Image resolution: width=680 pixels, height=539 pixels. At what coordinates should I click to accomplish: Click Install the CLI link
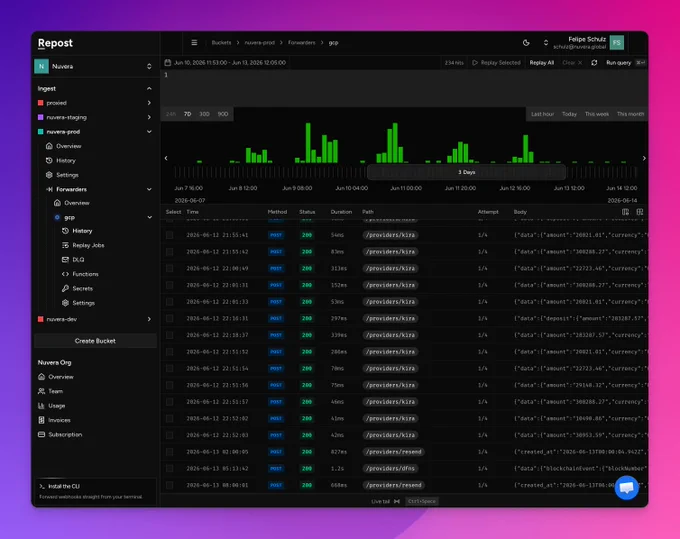click(x=64, y=486)
